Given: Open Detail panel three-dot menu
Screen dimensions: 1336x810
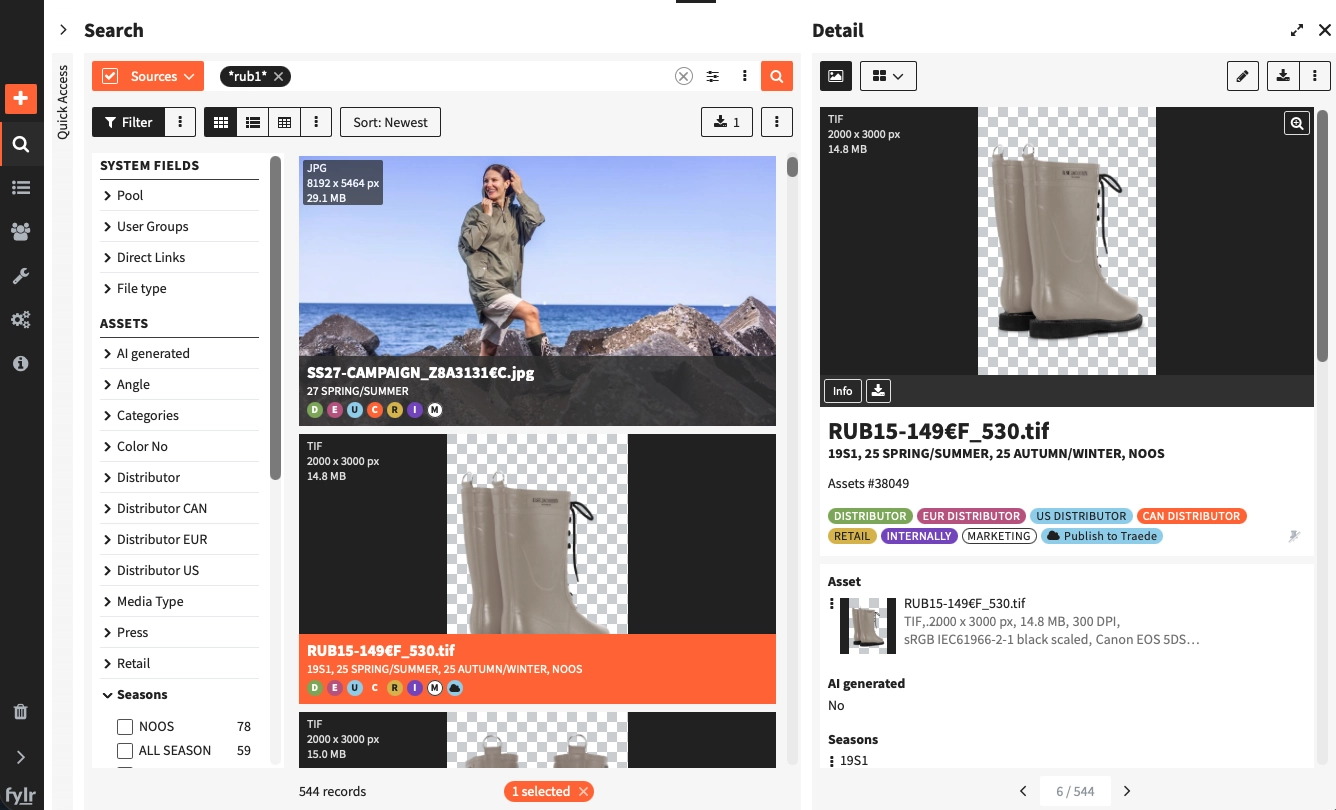Looking at the screenshot, I should click(x=1315, y=76).
